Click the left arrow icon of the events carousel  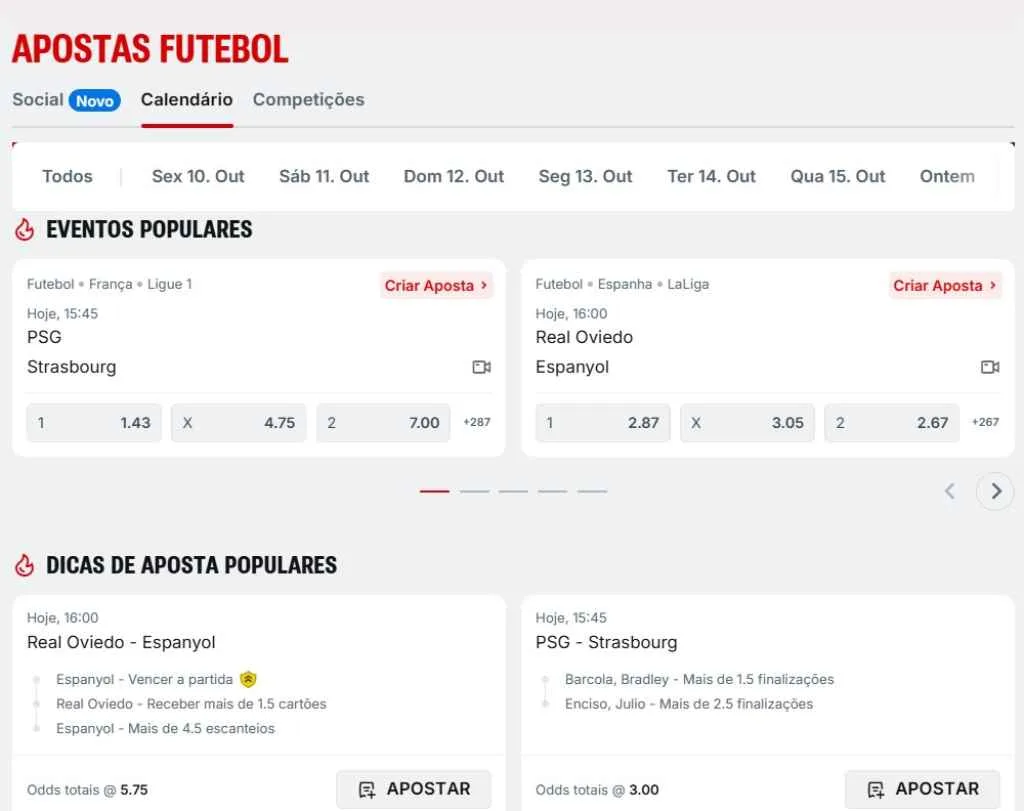(x=950, y=491)
